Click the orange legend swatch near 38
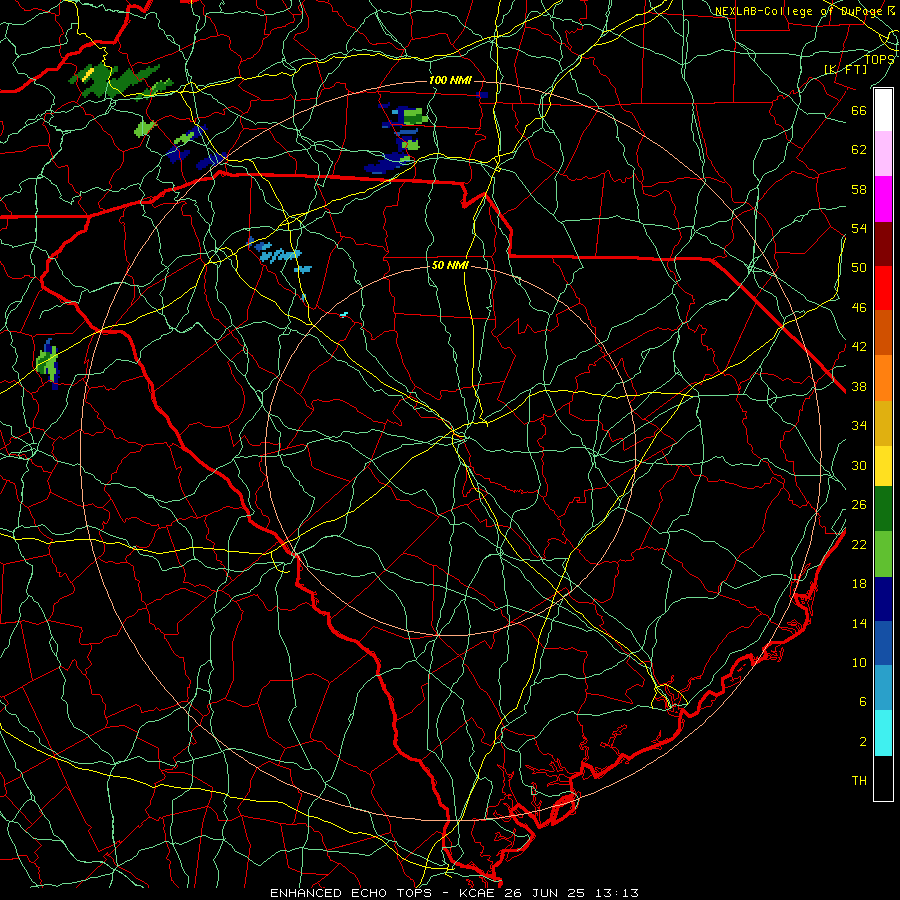Viewport: 900px width, 900px height. point(883,378)
